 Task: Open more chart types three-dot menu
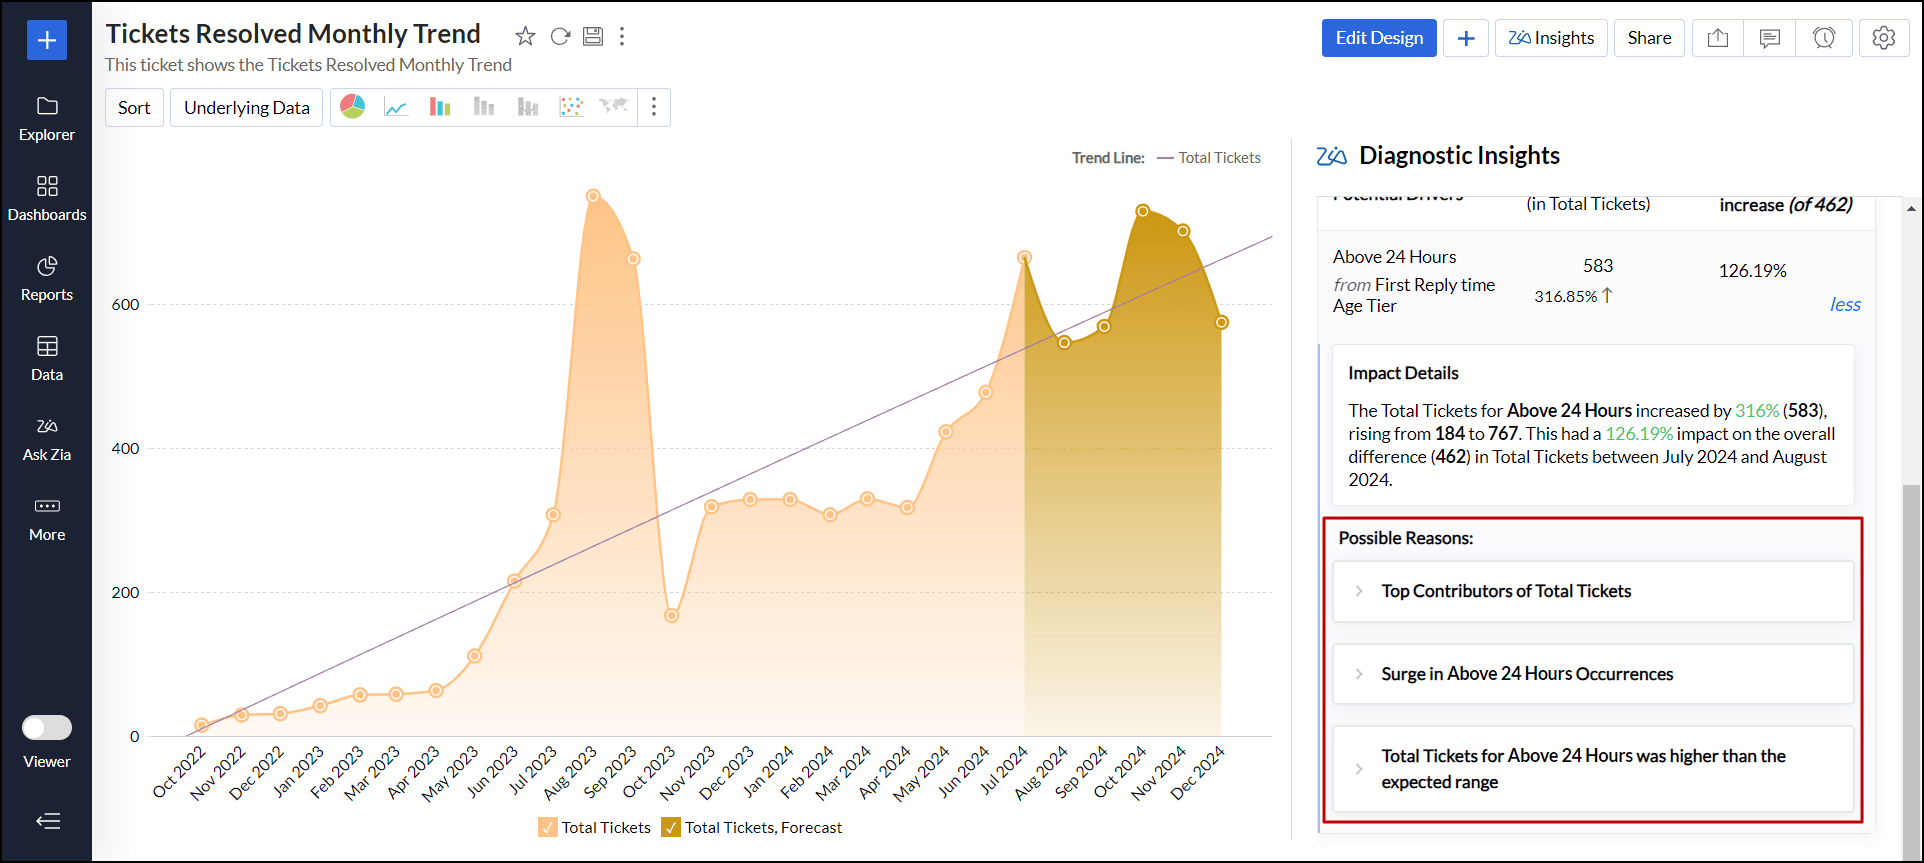pyautogui.click(x=654, y=107)
